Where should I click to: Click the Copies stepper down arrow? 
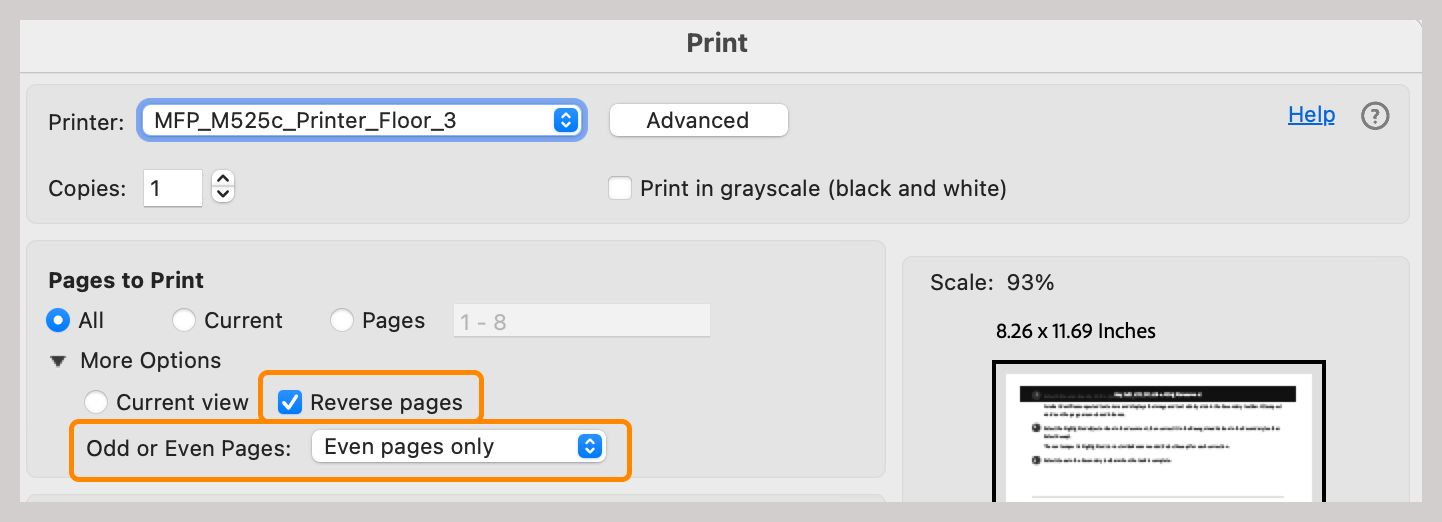(224, 194)
